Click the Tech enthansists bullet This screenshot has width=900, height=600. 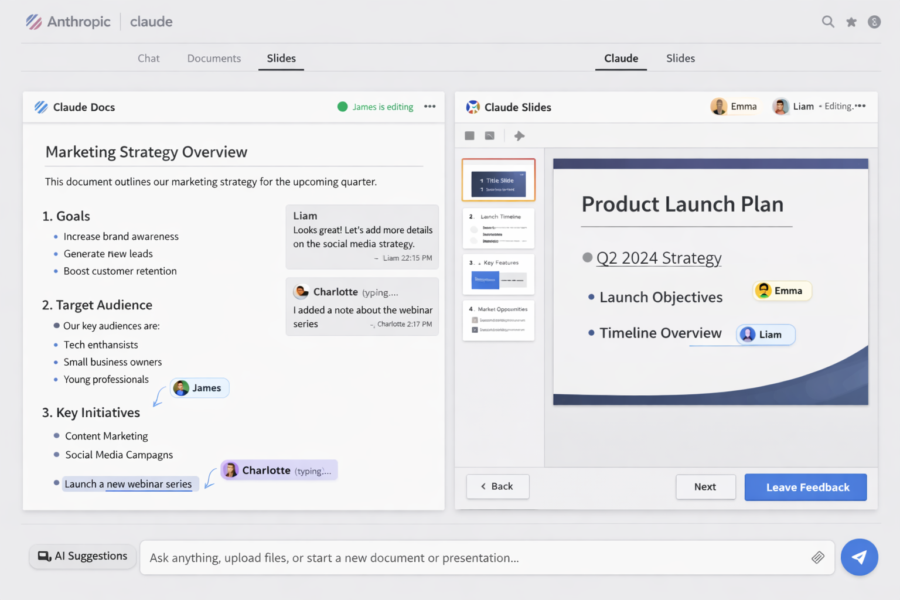(x=100, y=345)
